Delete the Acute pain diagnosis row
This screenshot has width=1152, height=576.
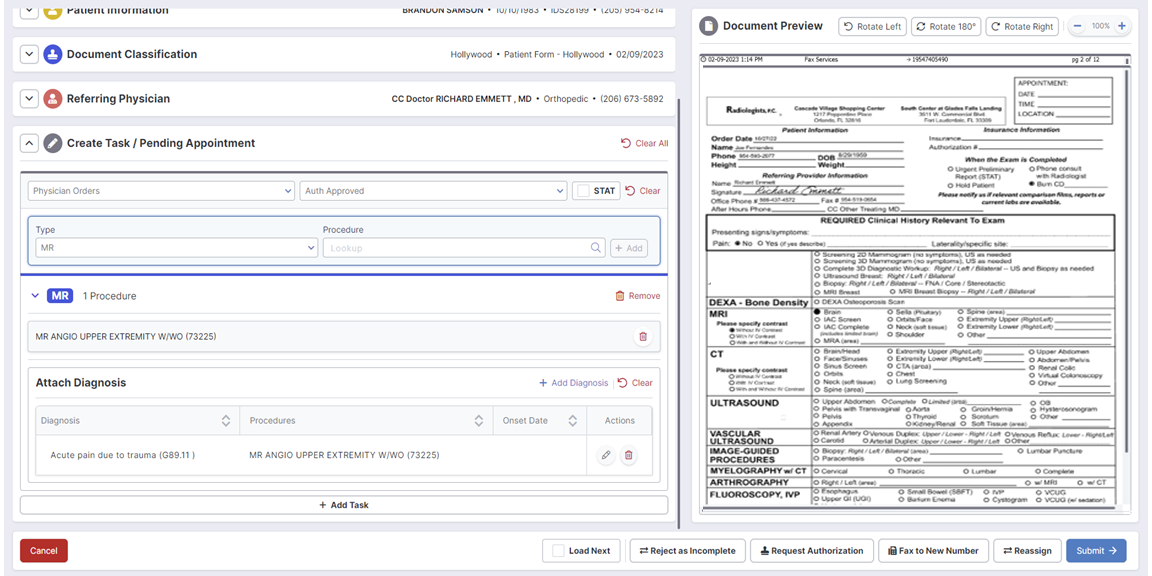pos(629,455)
